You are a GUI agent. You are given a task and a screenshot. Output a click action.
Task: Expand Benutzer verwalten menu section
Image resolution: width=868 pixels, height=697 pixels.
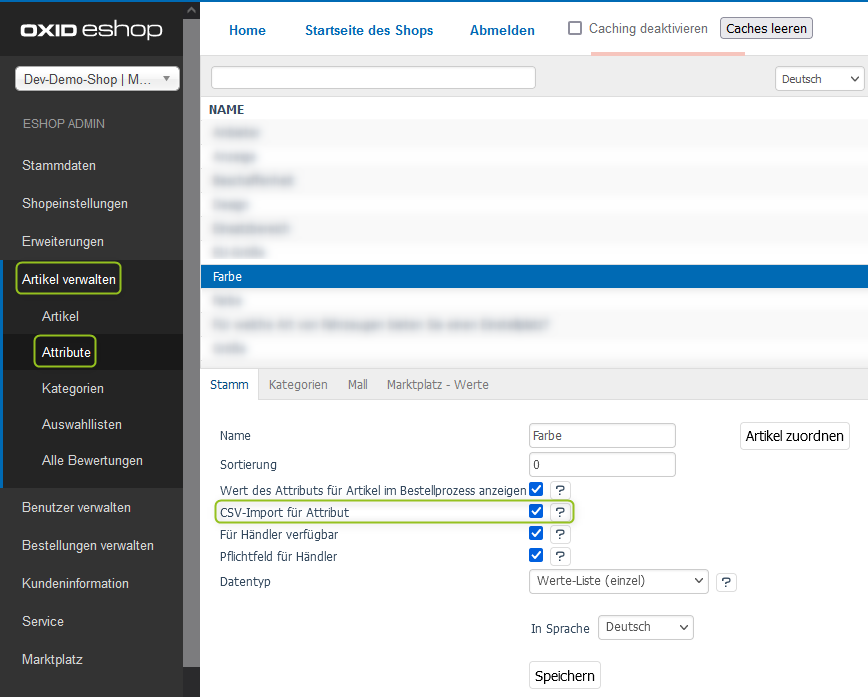tap(76, 508)
